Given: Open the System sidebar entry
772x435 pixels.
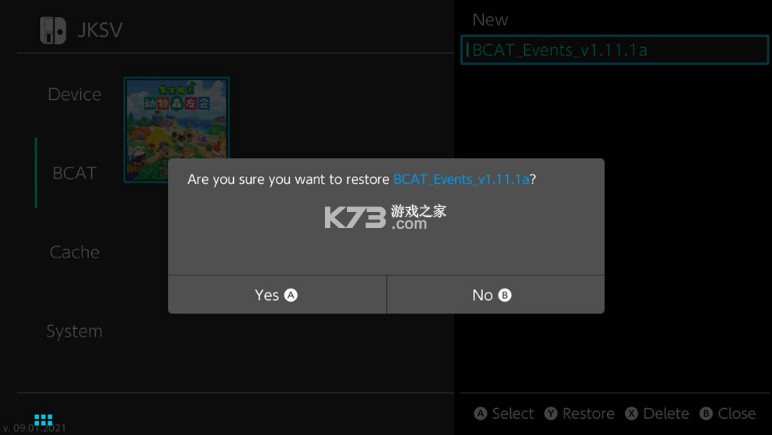Looking at the screenshot, I should point(74,331).
